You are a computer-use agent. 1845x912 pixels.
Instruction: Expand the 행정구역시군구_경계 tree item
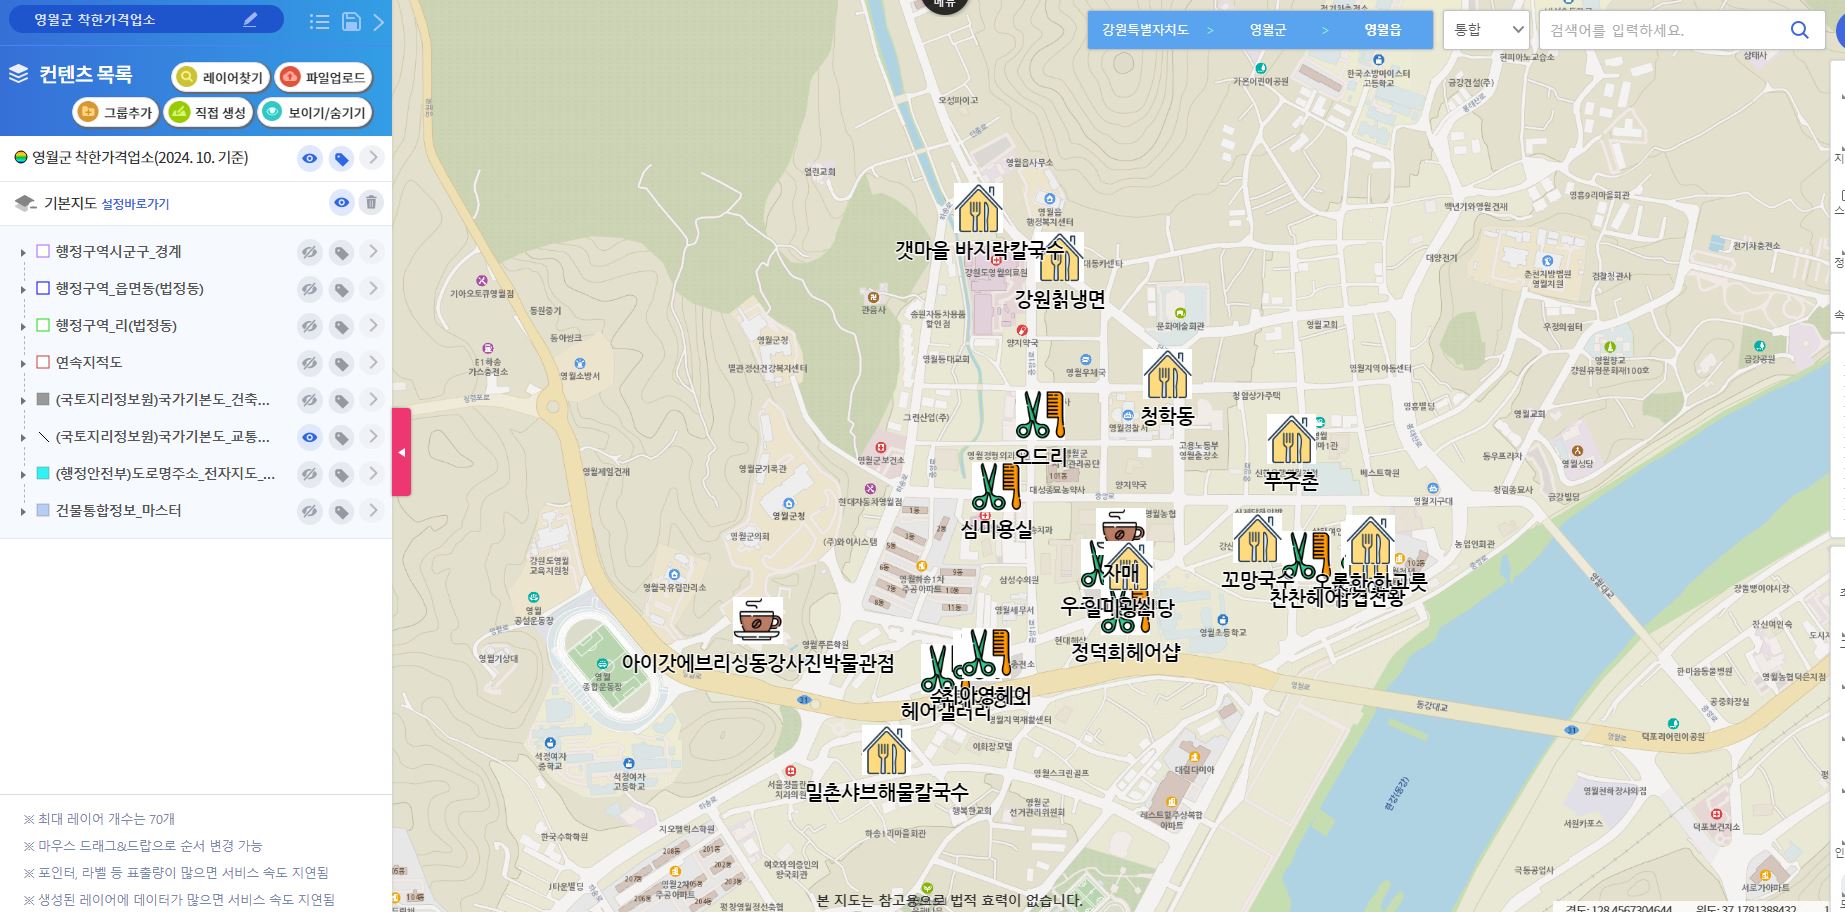click(x=23, y=253)
